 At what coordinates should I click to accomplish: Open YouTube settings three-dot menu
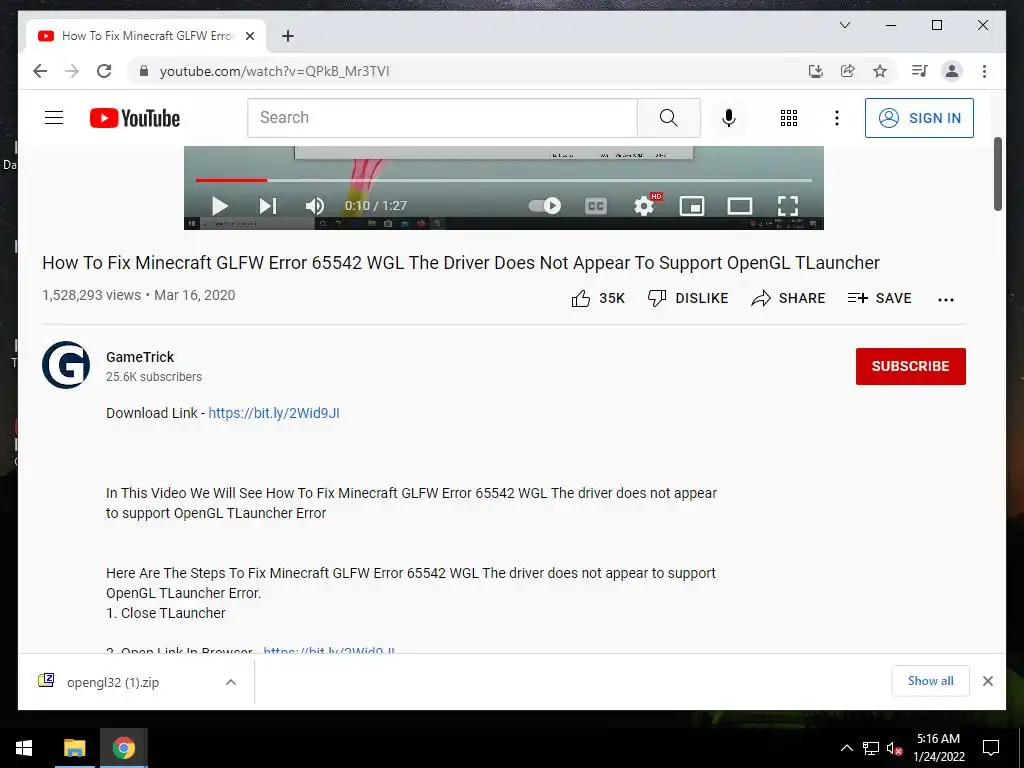tap(837, 118)
